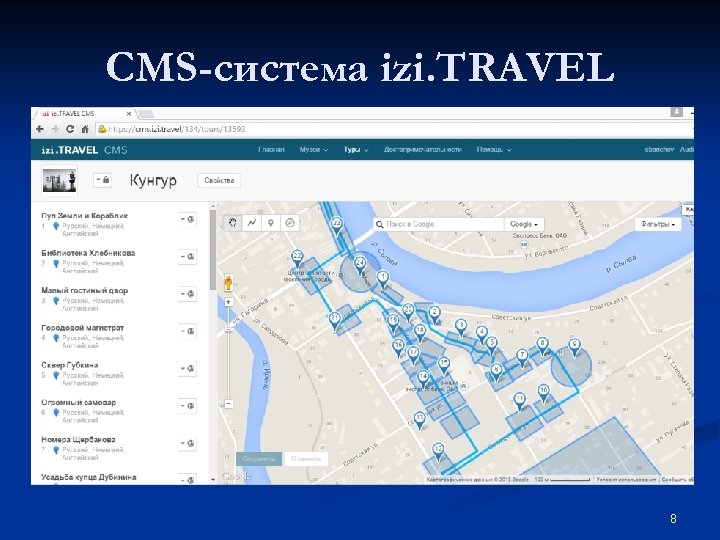The width and height of the screenshot is (720, 540).
Task: Open the Туры menu
Action: [x=356, y=150]
